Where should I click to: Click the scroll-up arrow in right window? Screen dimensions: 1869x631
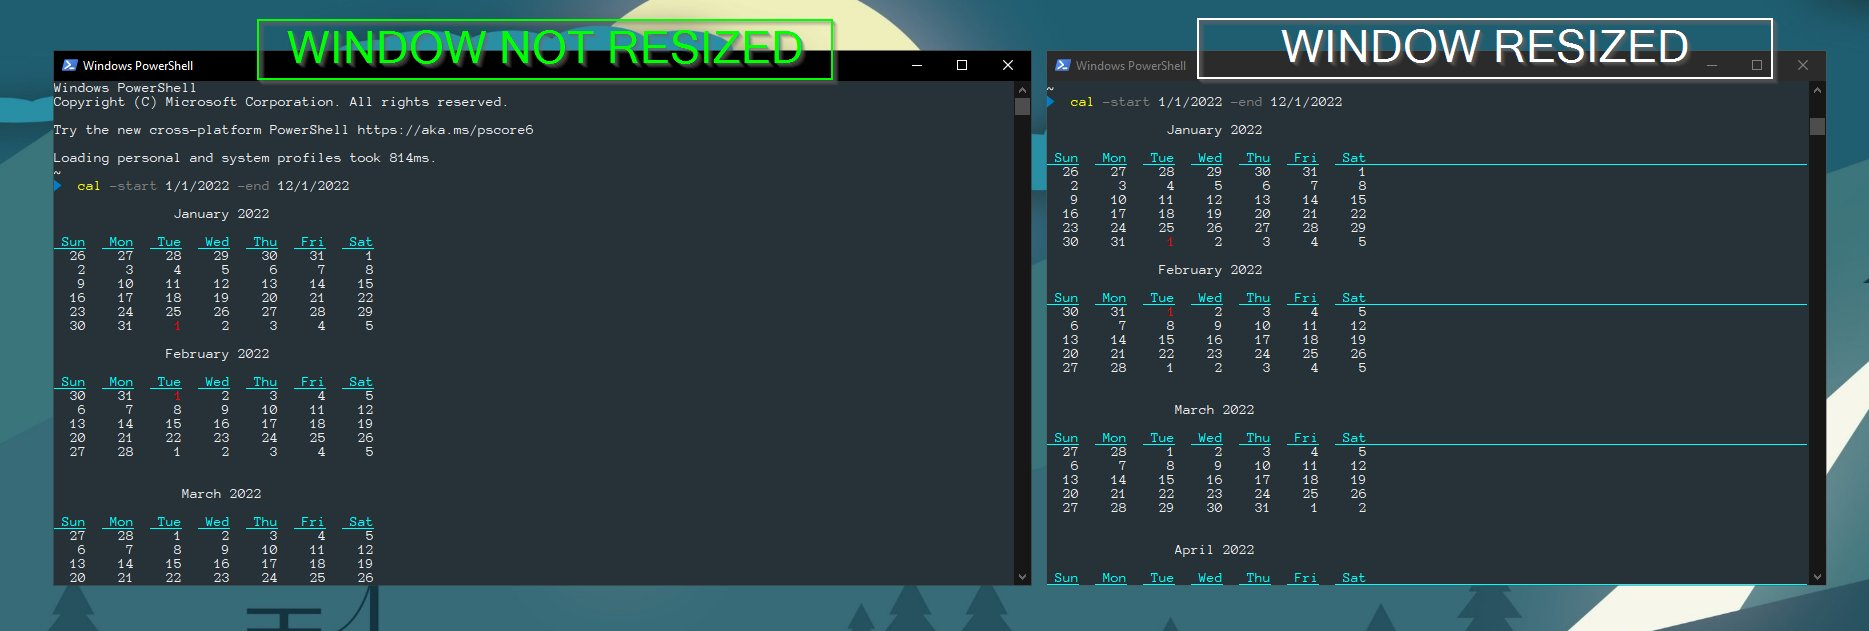[1817, 90]
